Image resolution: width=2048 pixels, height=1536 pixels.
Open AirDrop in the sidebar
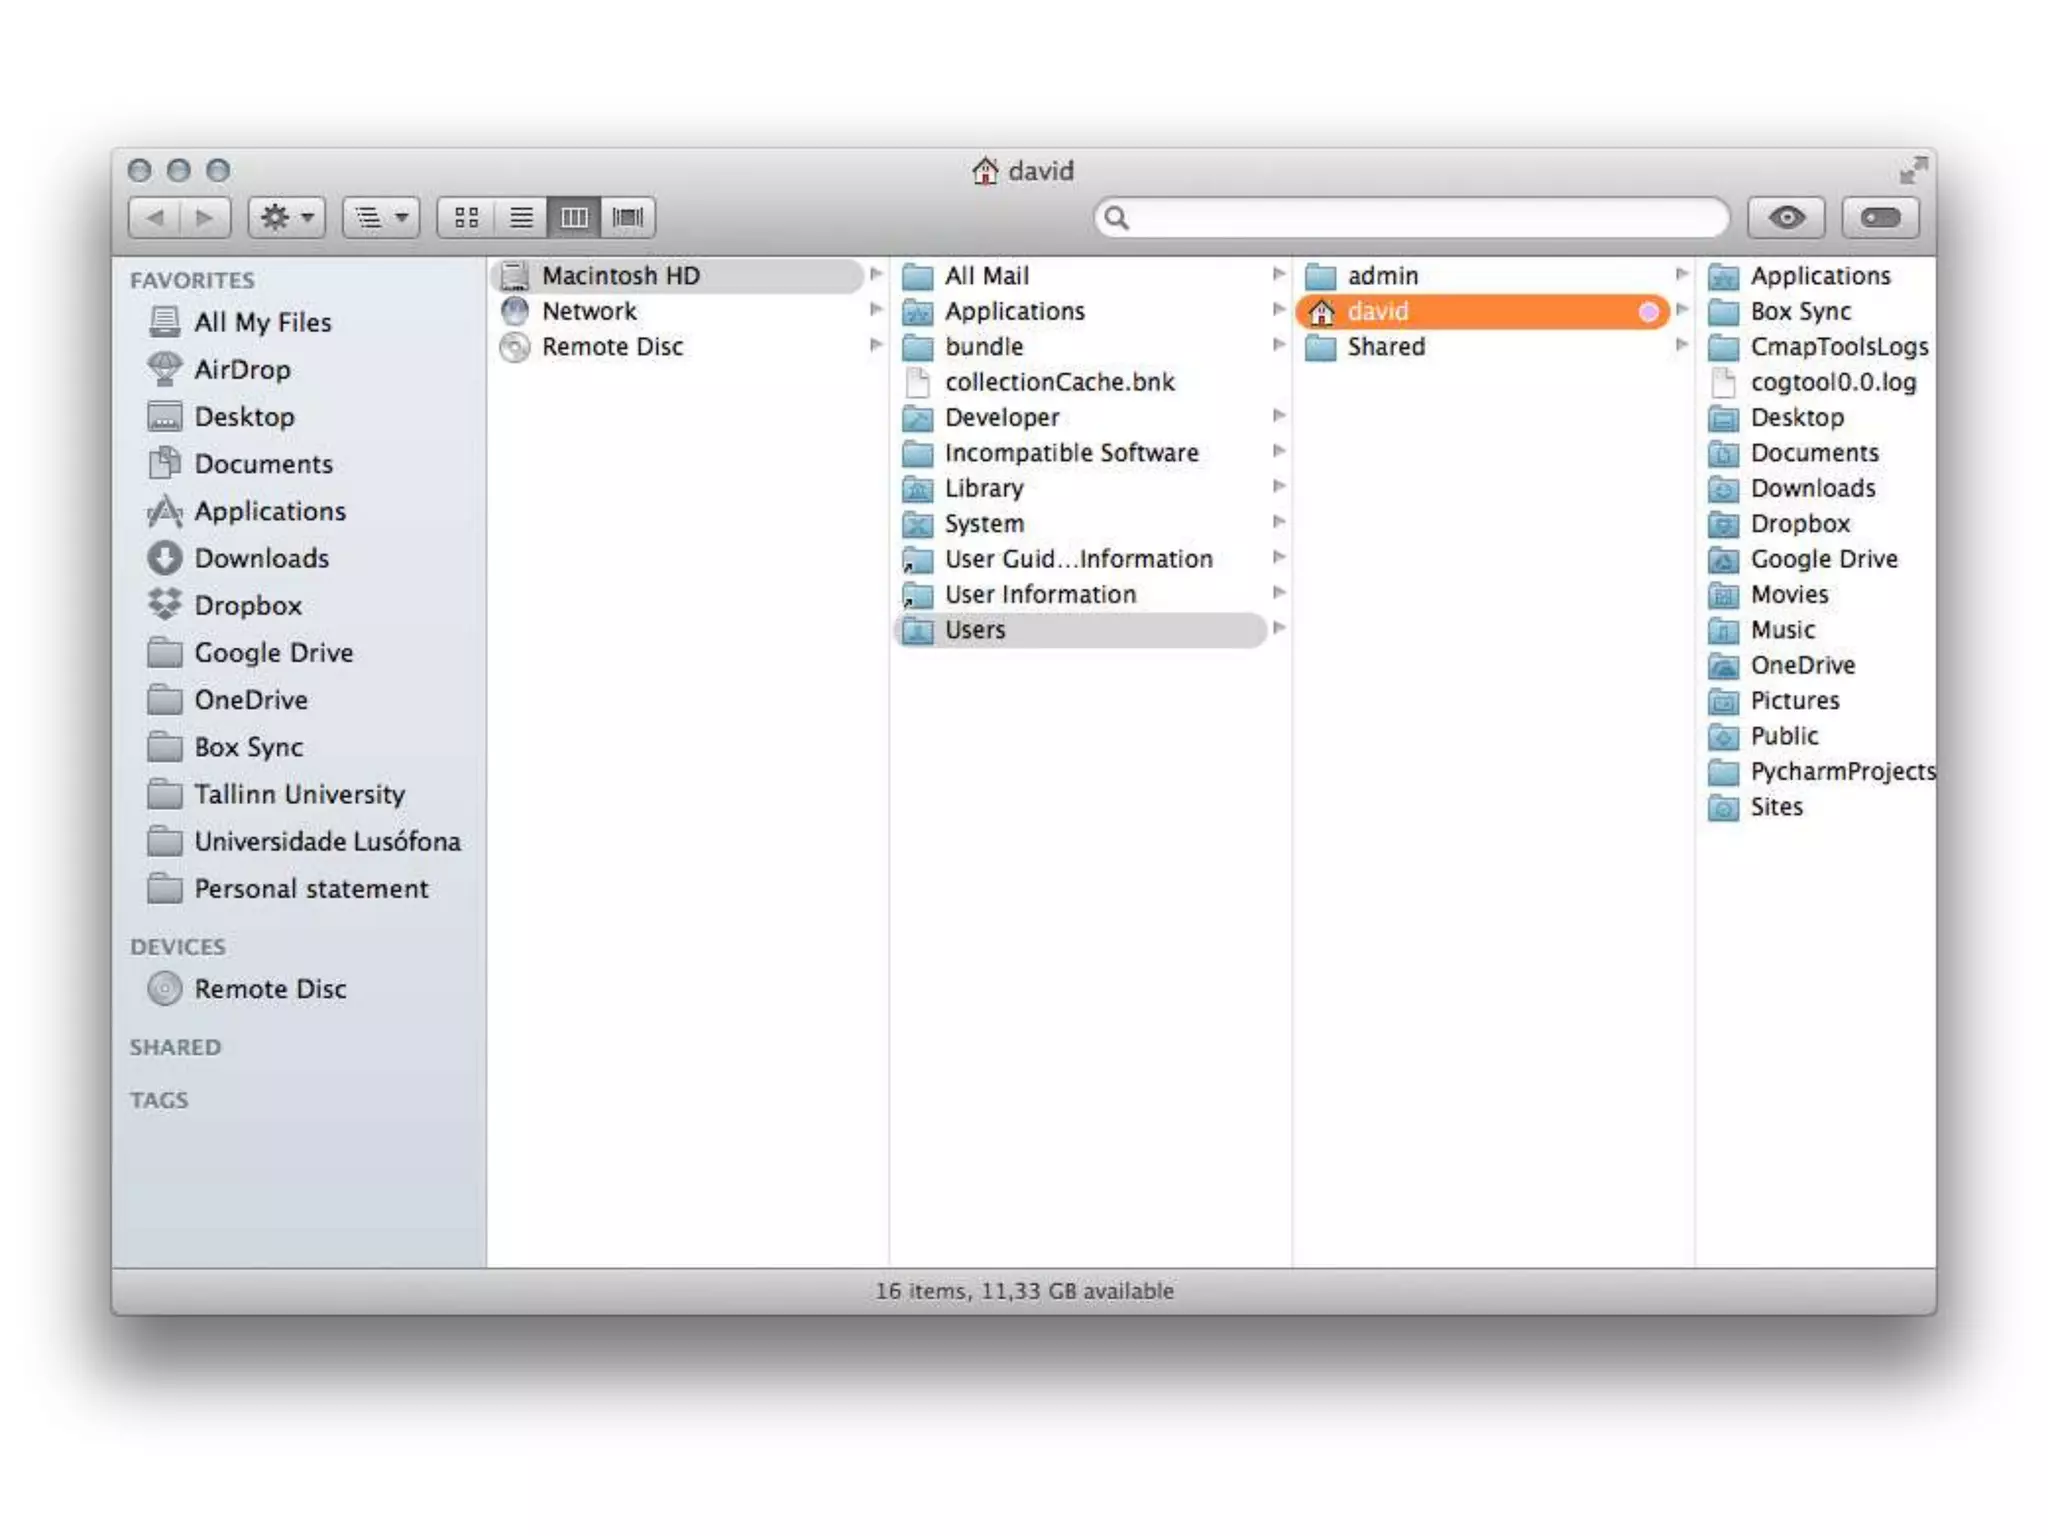pos(242,369)
